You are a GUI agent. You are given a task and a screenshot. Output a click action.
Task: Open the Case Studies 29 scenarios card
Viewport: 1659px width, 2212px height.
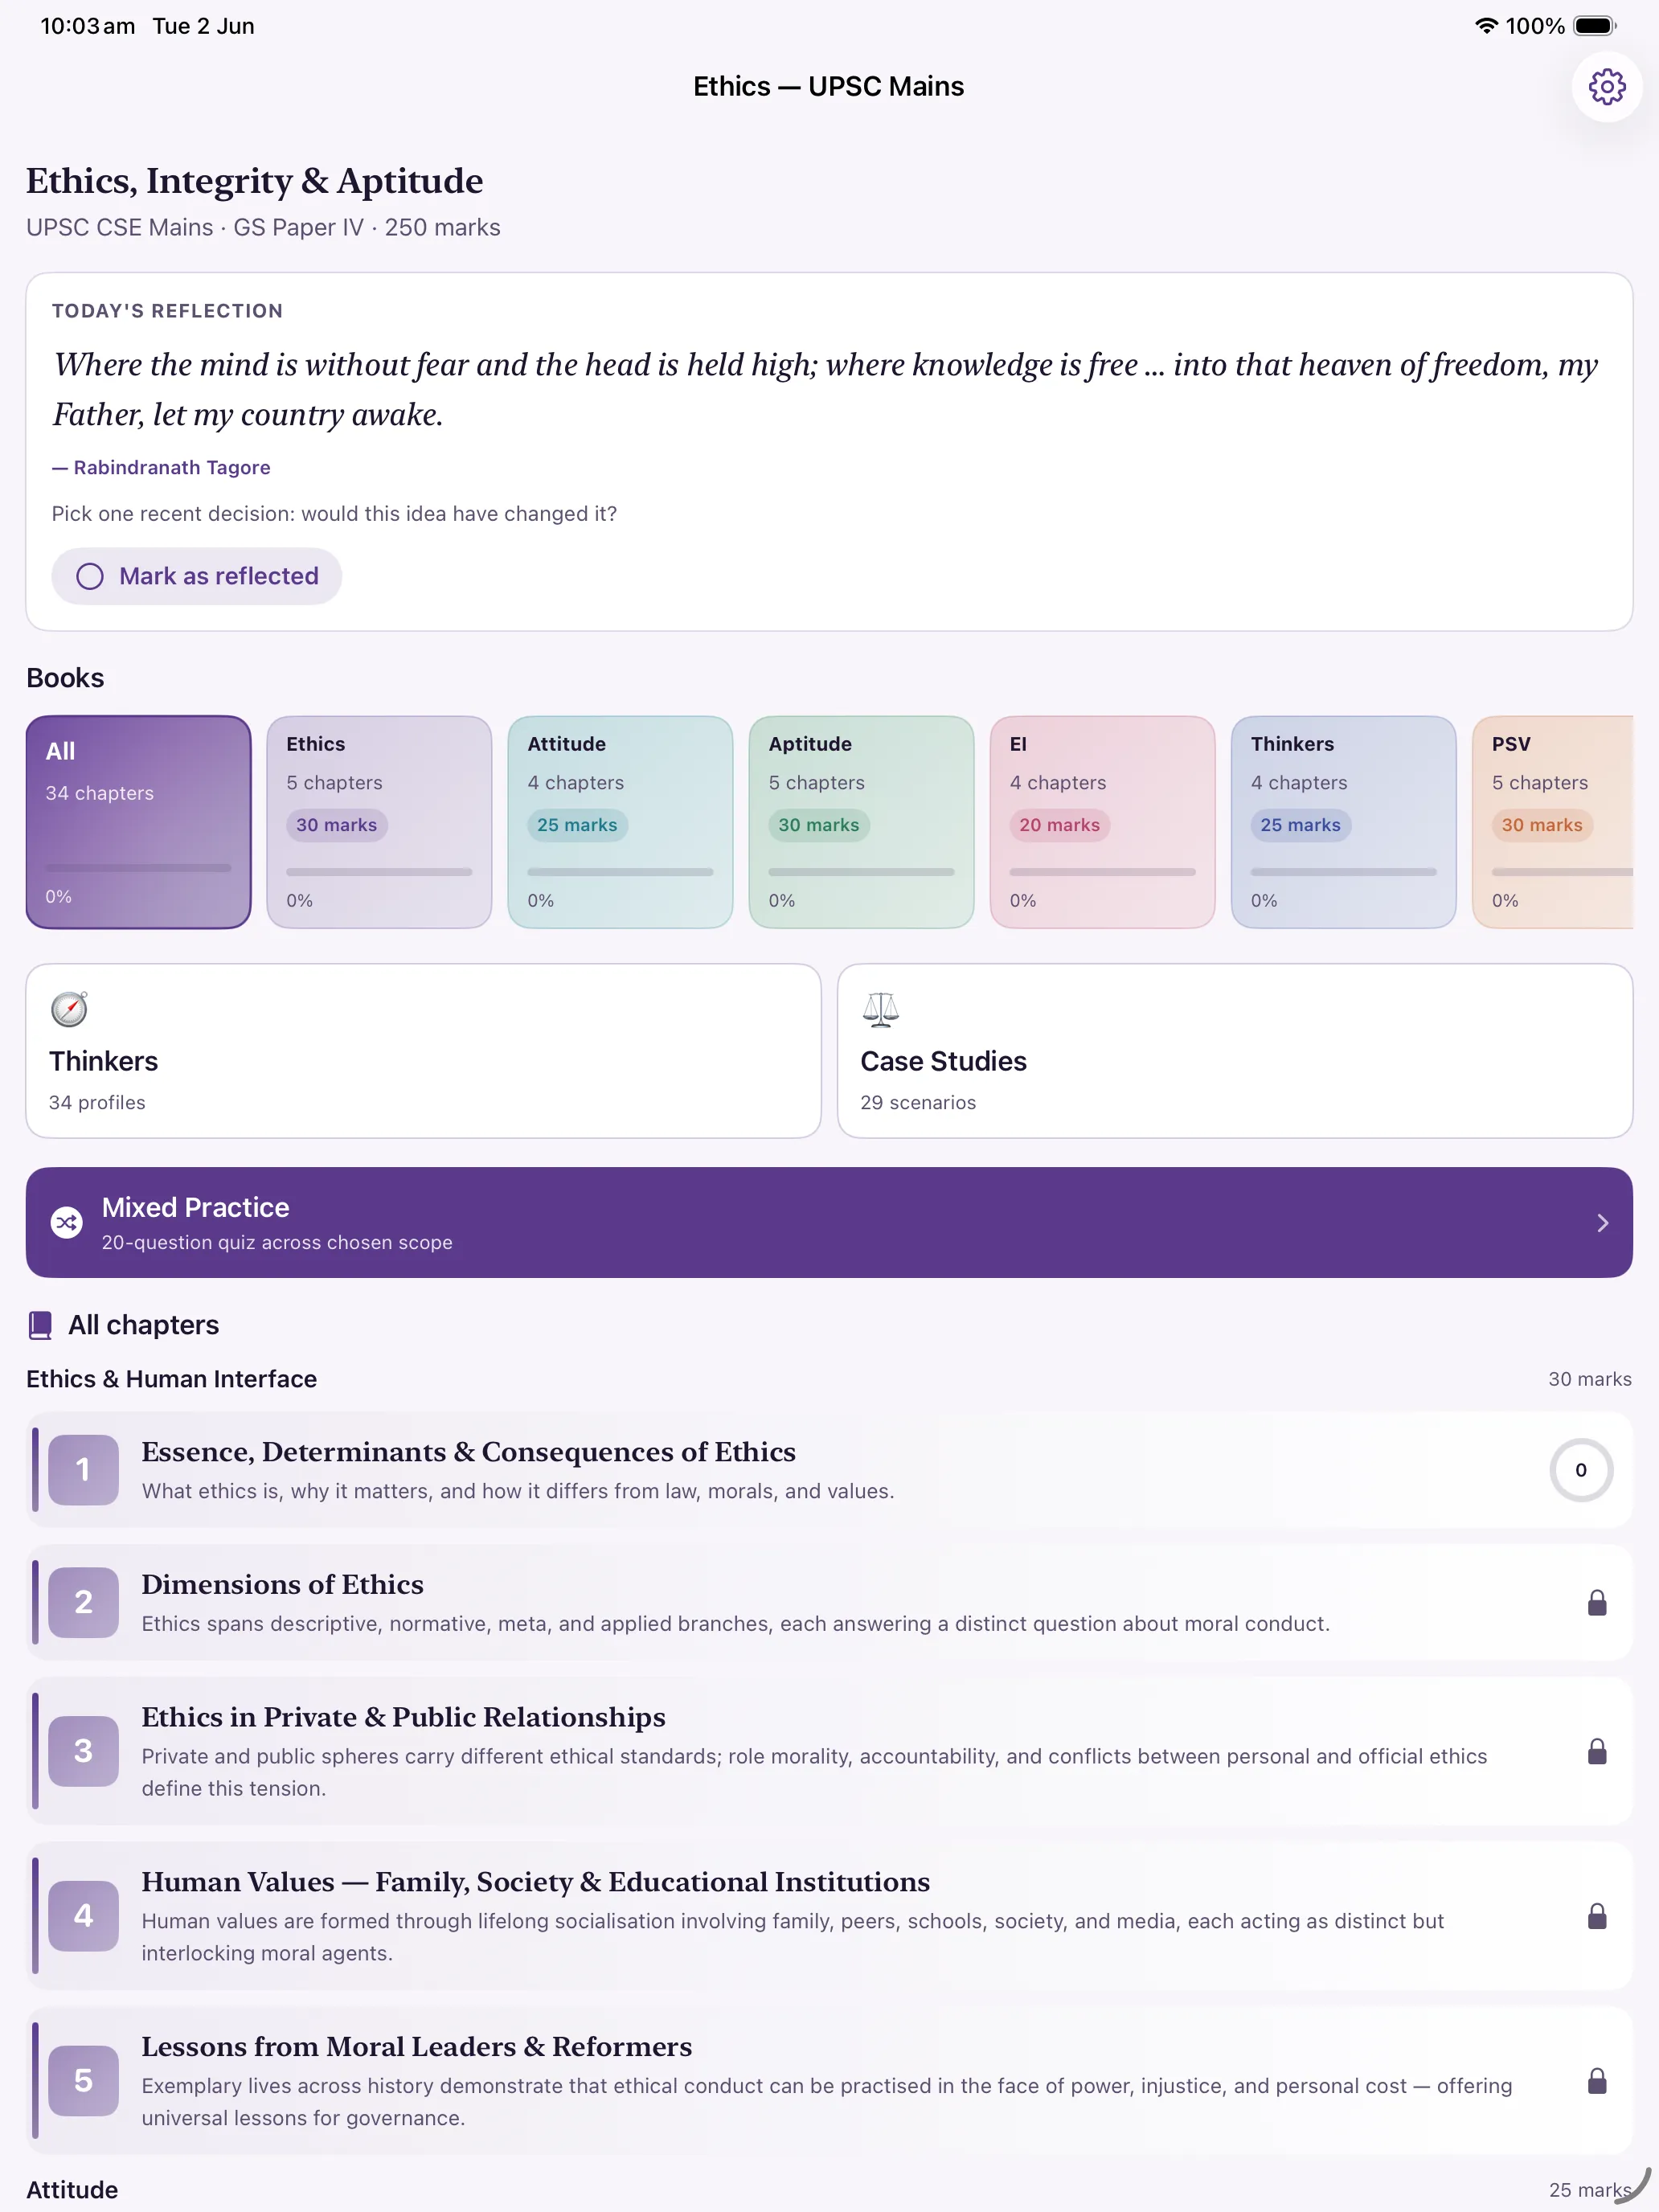(x=1235, y=1051)
